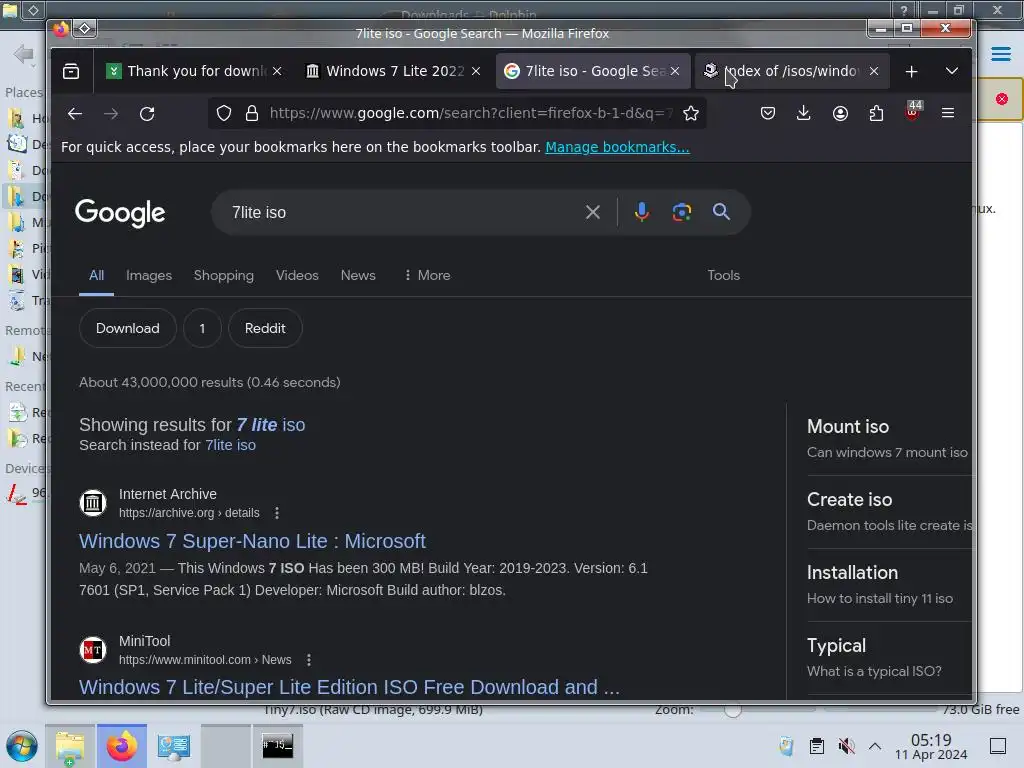Image resolution: width=1024 pixels, height=768 pixels.
Task: Close the 7lite iso Google Search tab
Action: point(675,71)
